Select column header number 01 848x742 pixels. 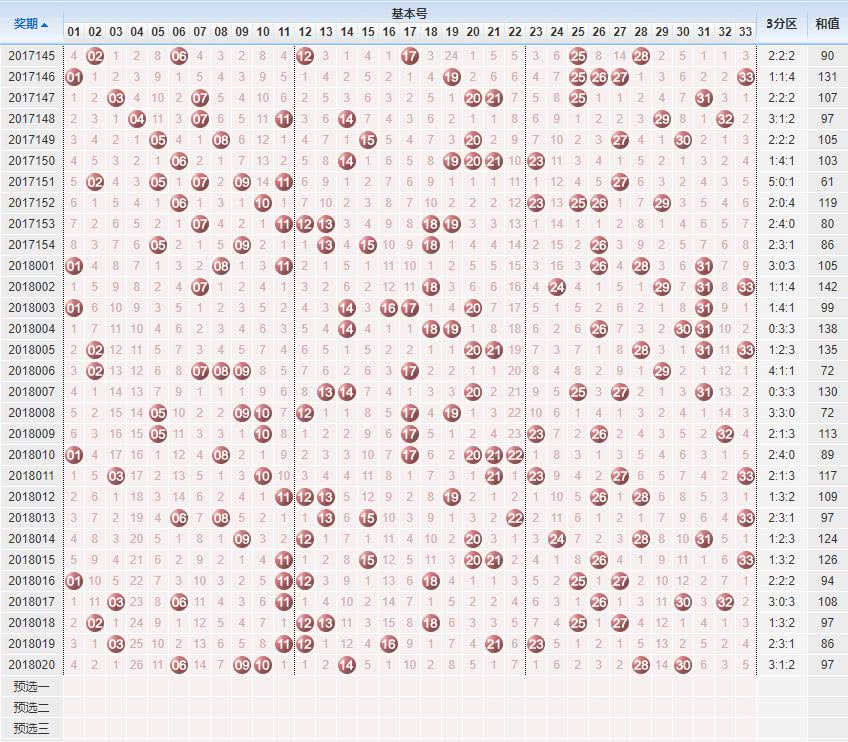click(x=74, y=32)
